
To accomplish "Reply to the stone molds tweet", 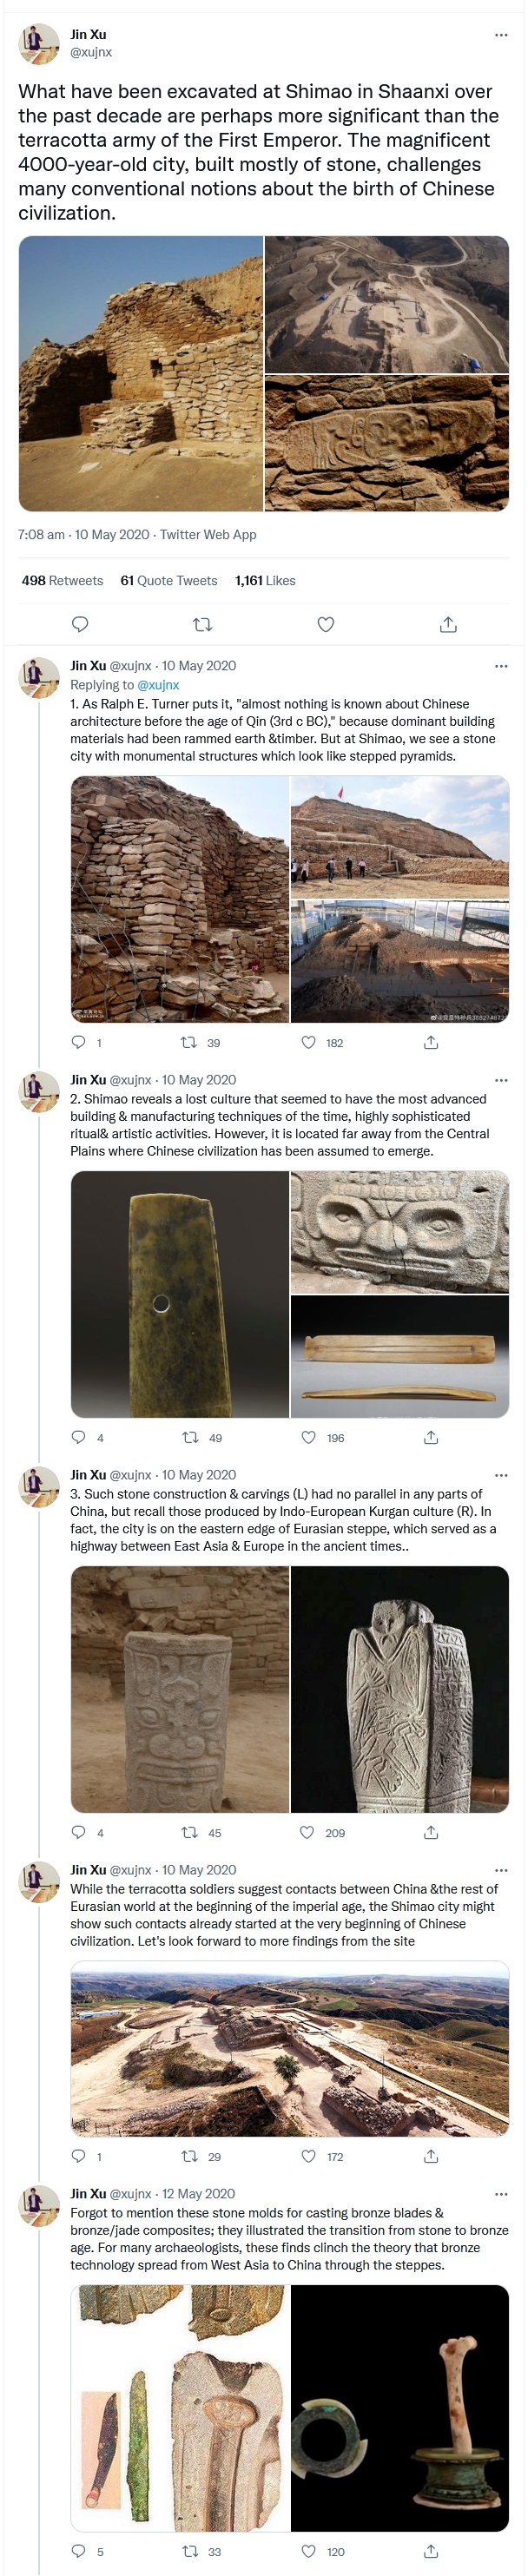I will pos(79,2550).
